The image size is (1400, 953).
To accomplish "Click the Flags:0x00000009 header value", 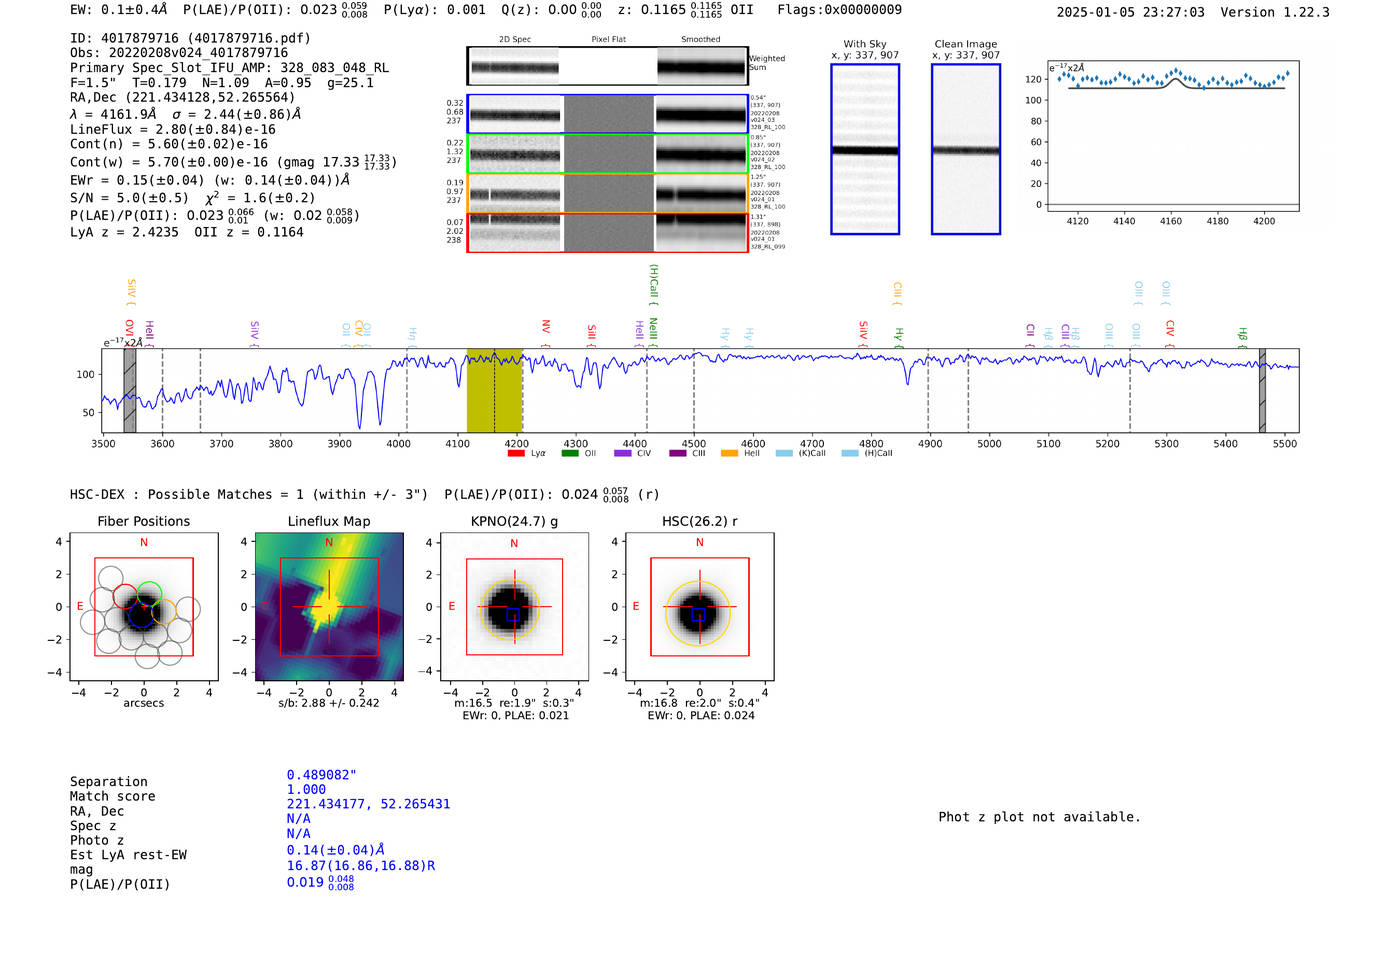I will [839, 10].
